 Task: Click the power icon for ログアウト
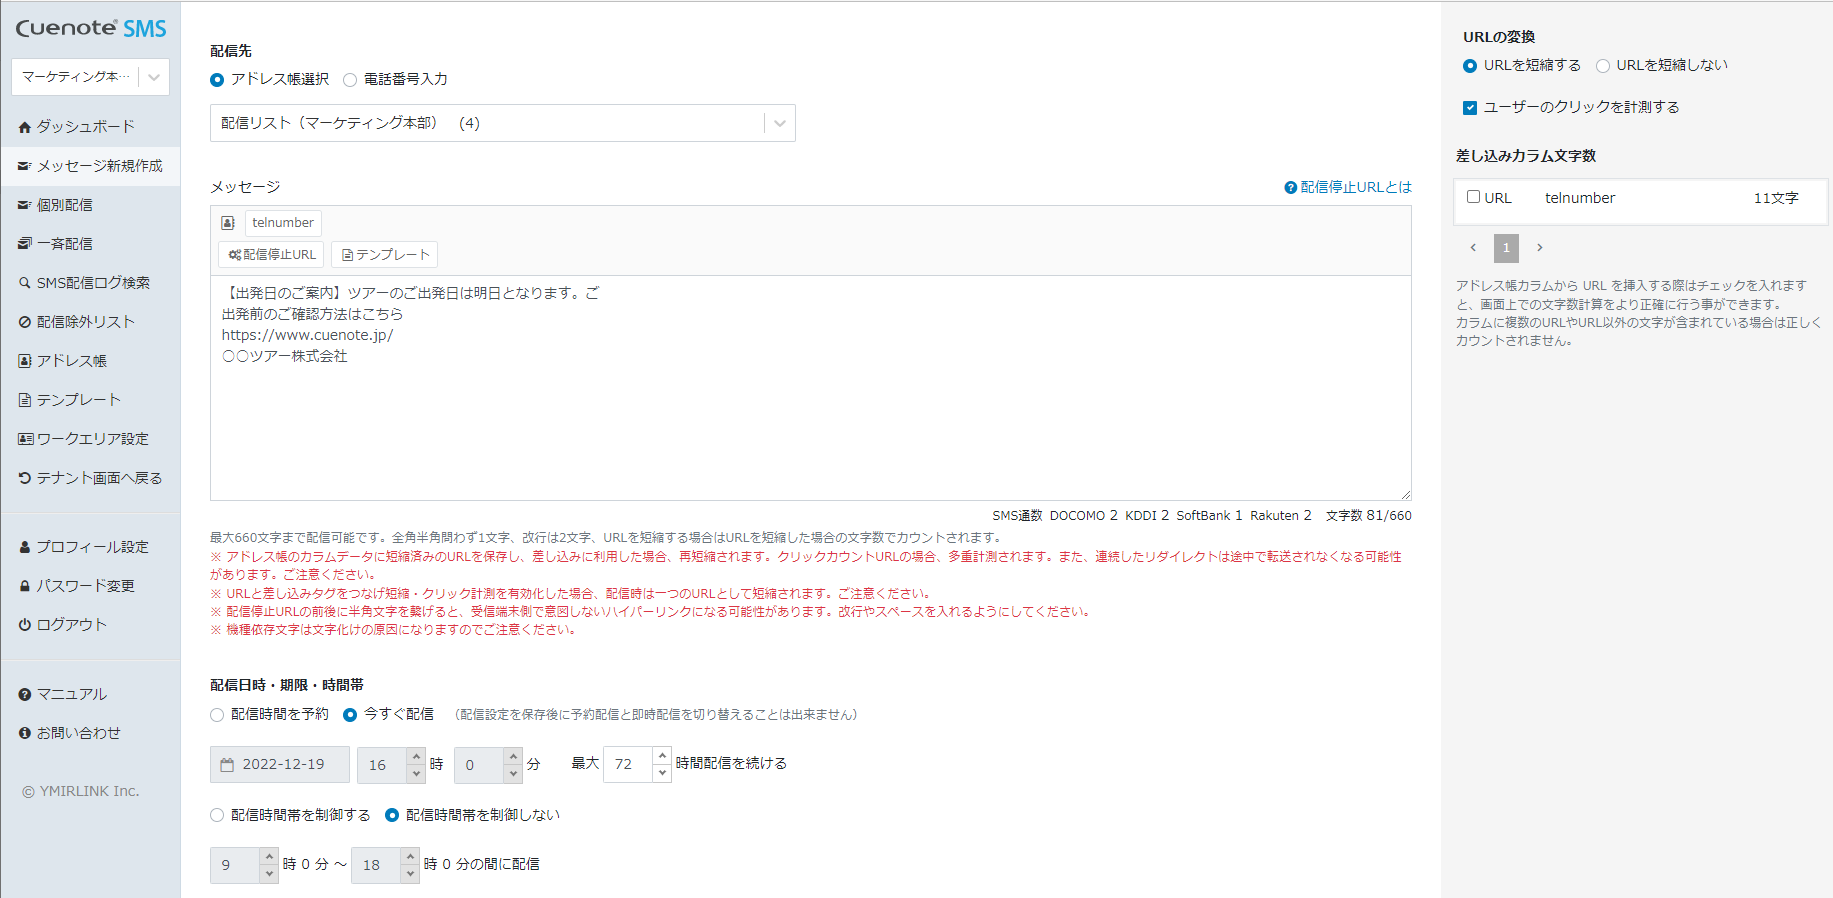point(25,625)
